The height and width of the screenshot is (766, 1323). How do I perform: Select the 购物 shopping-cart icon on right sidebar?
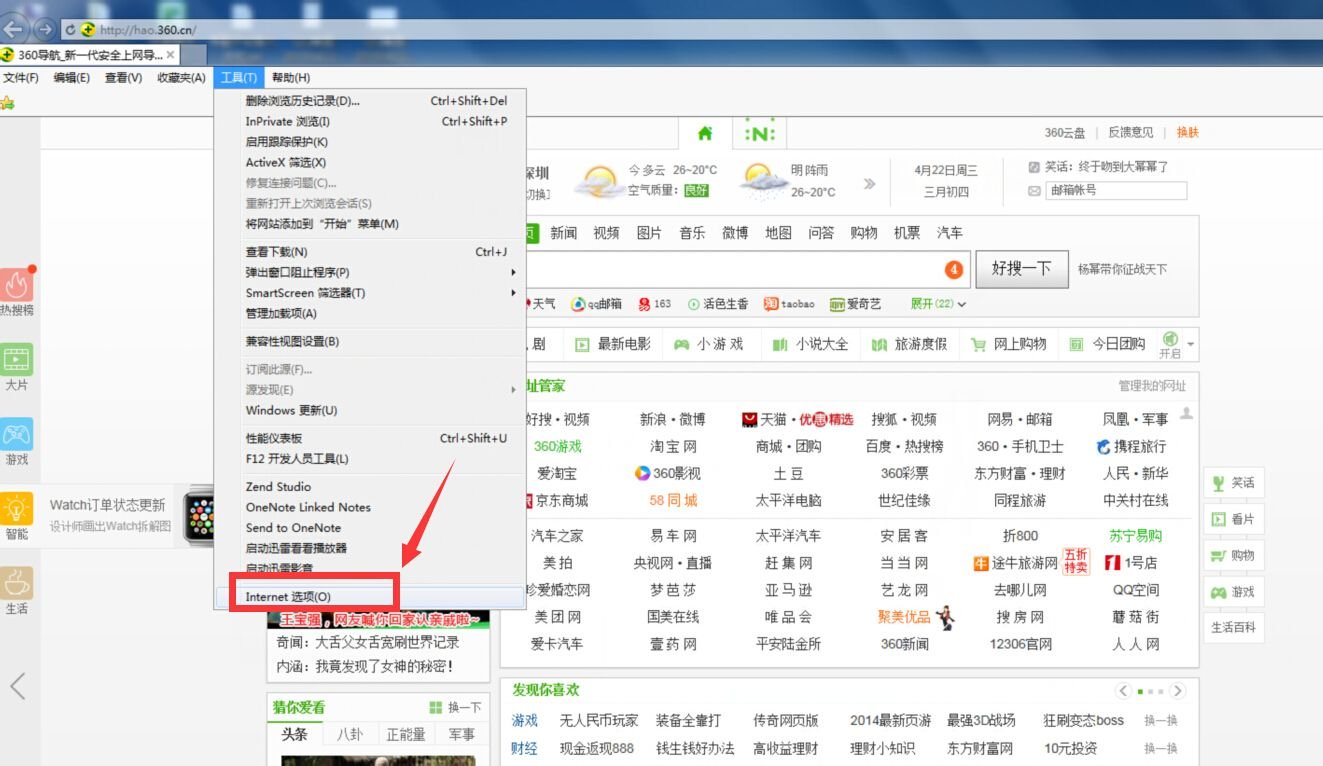(x=1233, y=555)
